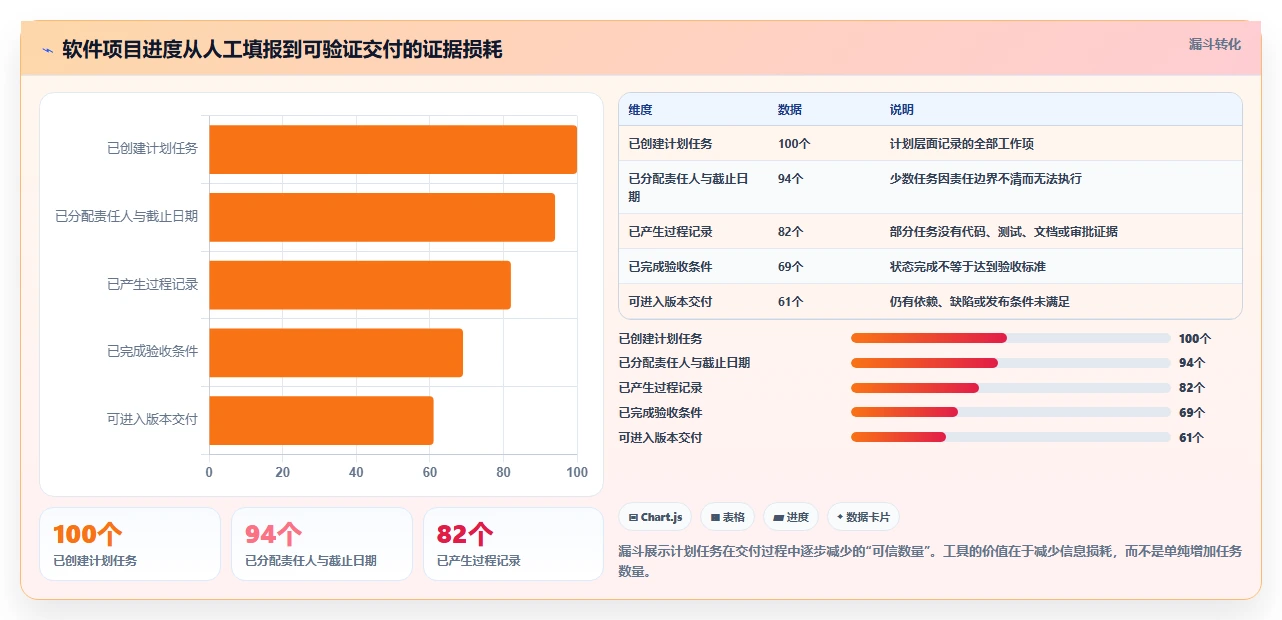Click the 已分配责任人与截止日期 bar in the chart
The width and height of the screenshot is (1282, 620).
[x=382, y=217]
